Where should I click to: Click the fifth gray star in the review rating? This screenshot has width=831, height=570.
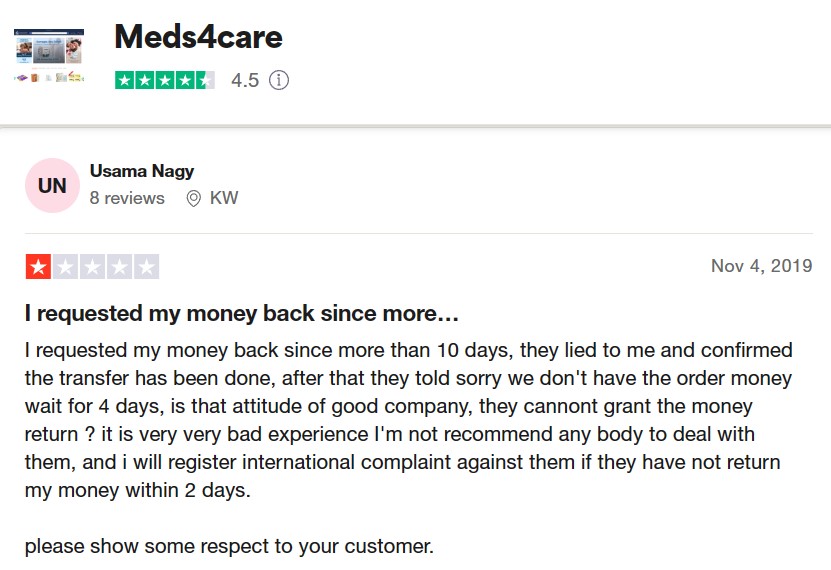pos(147,266)
